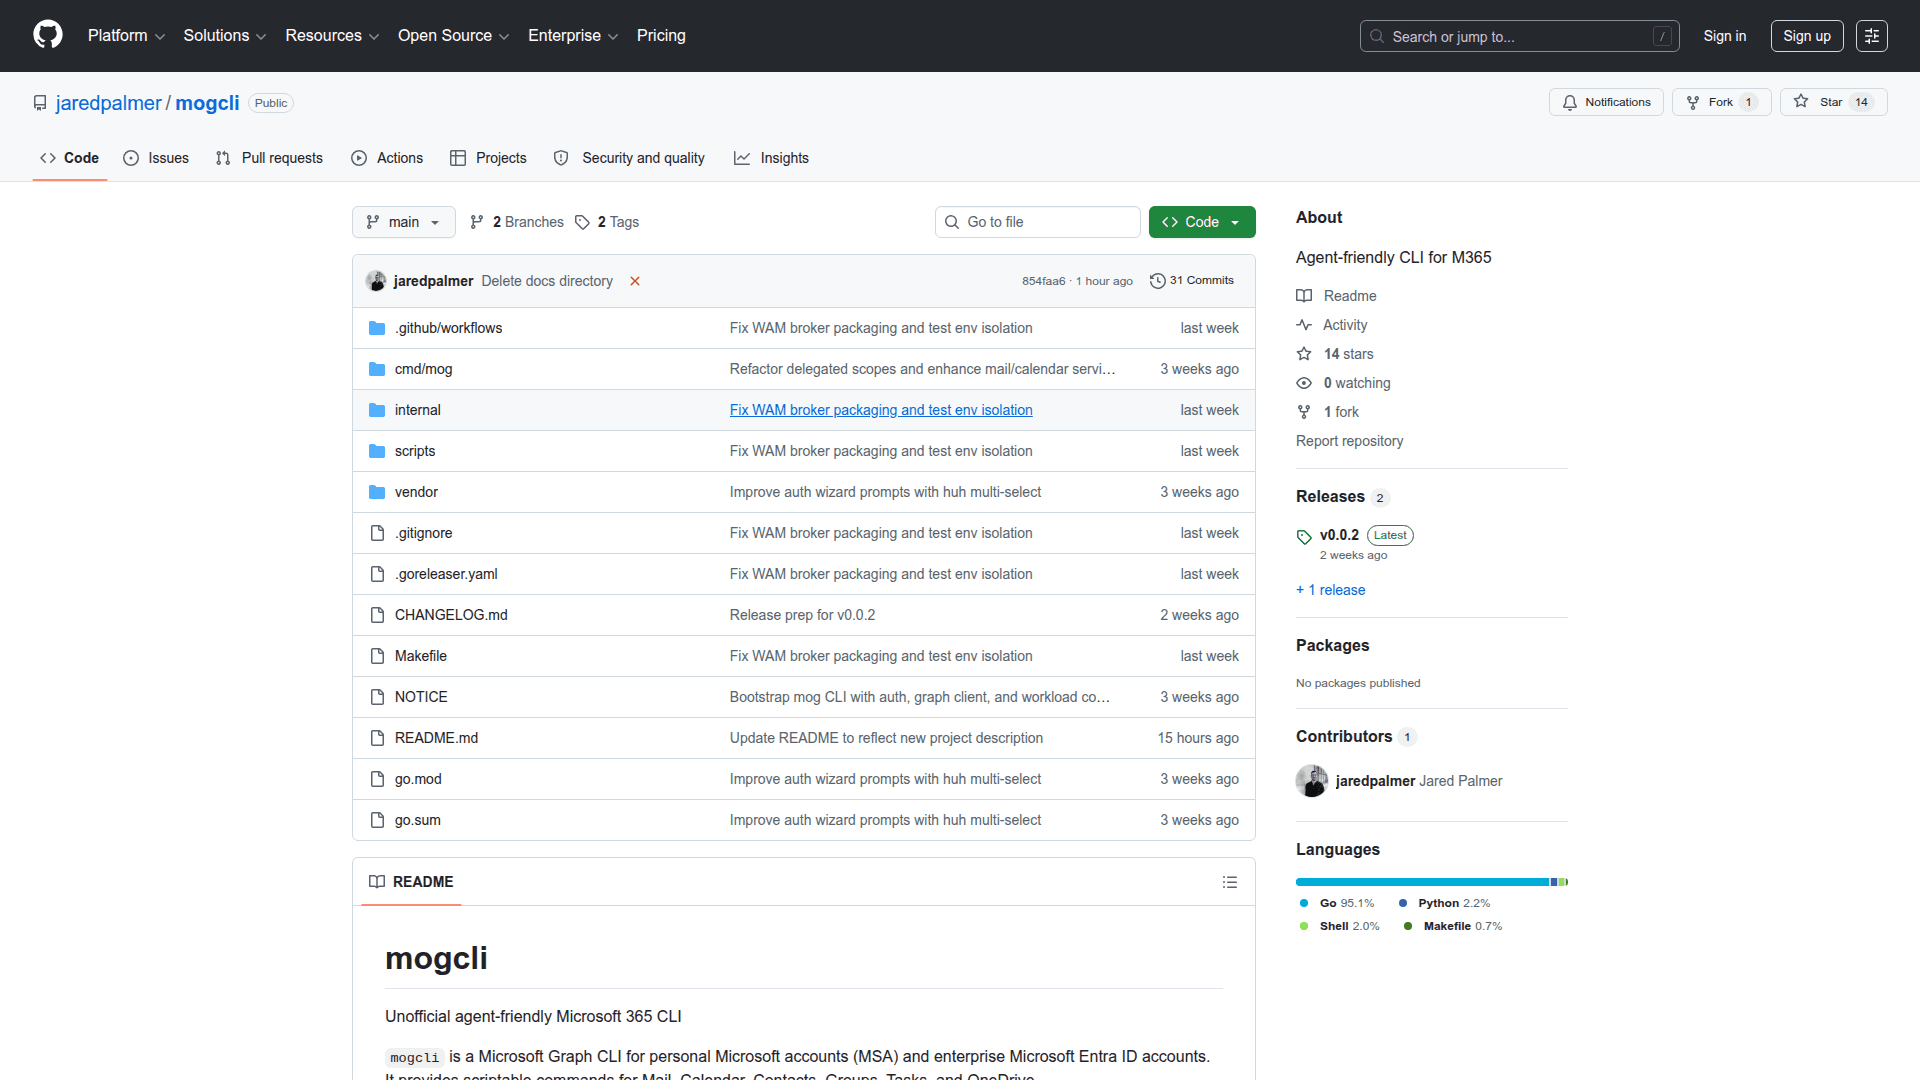Image resolution: width=1920 pixels, height=1080 pixels.
Task: Click the failed status X icon
Action: point(634,281)
